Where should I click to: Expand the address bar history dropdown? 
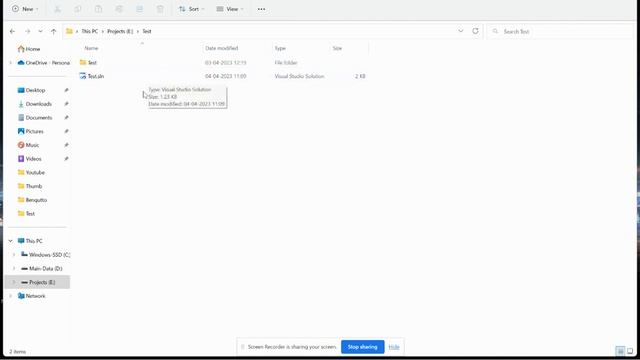point(461,31)
